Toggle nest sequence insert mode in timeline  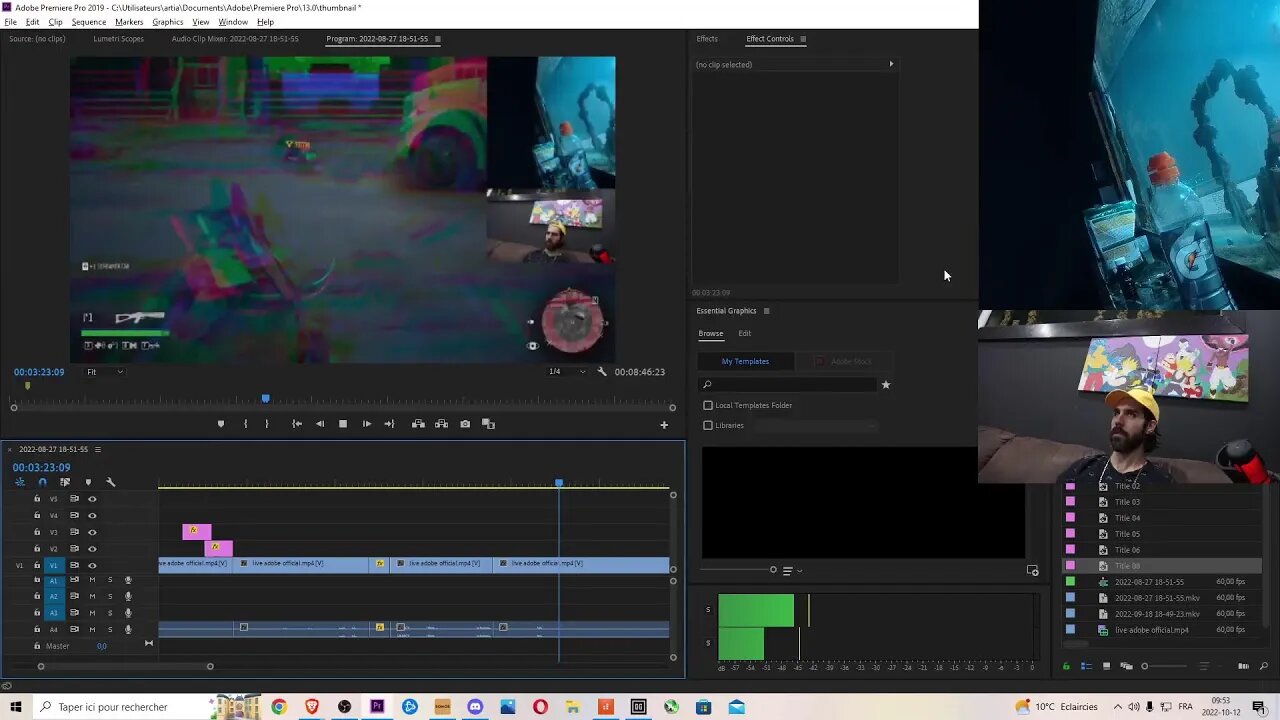click(20, 482)
